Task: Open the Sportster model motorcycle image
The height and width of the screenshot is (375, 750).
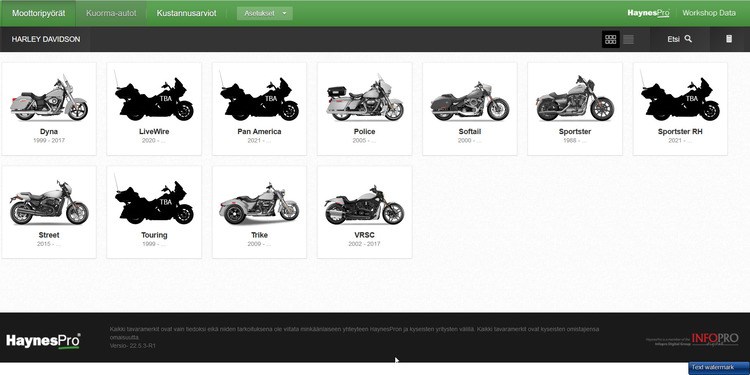Action: (575, 99)
